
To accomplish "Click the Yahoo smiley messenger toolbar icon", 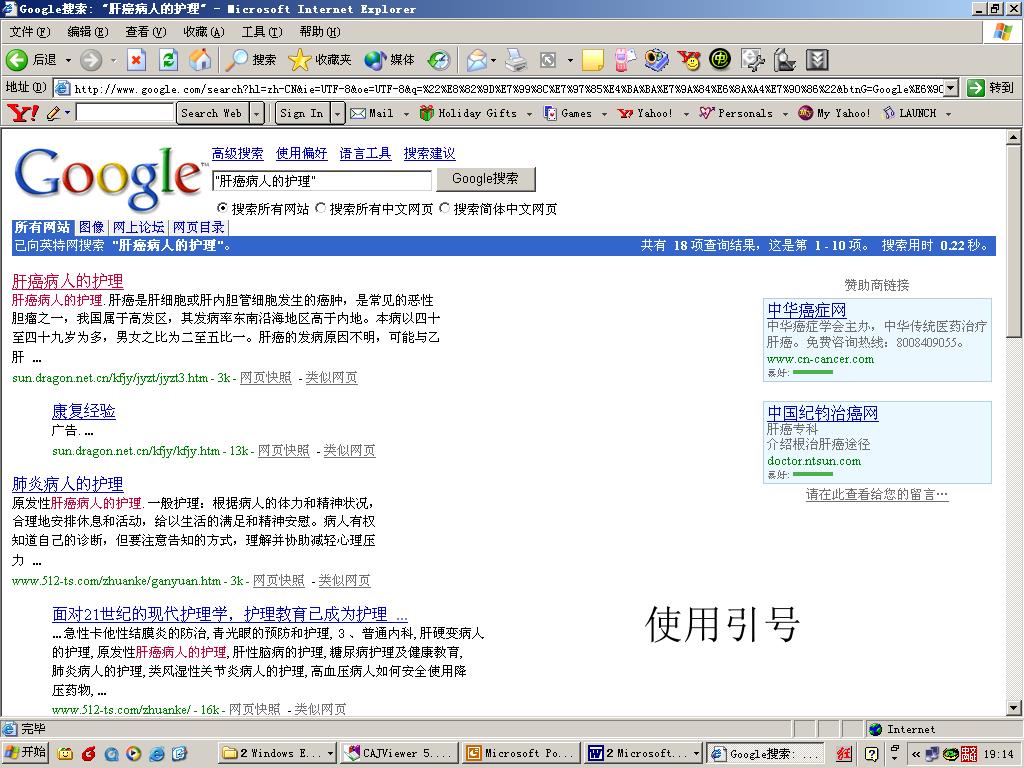I will click(688, 60).
